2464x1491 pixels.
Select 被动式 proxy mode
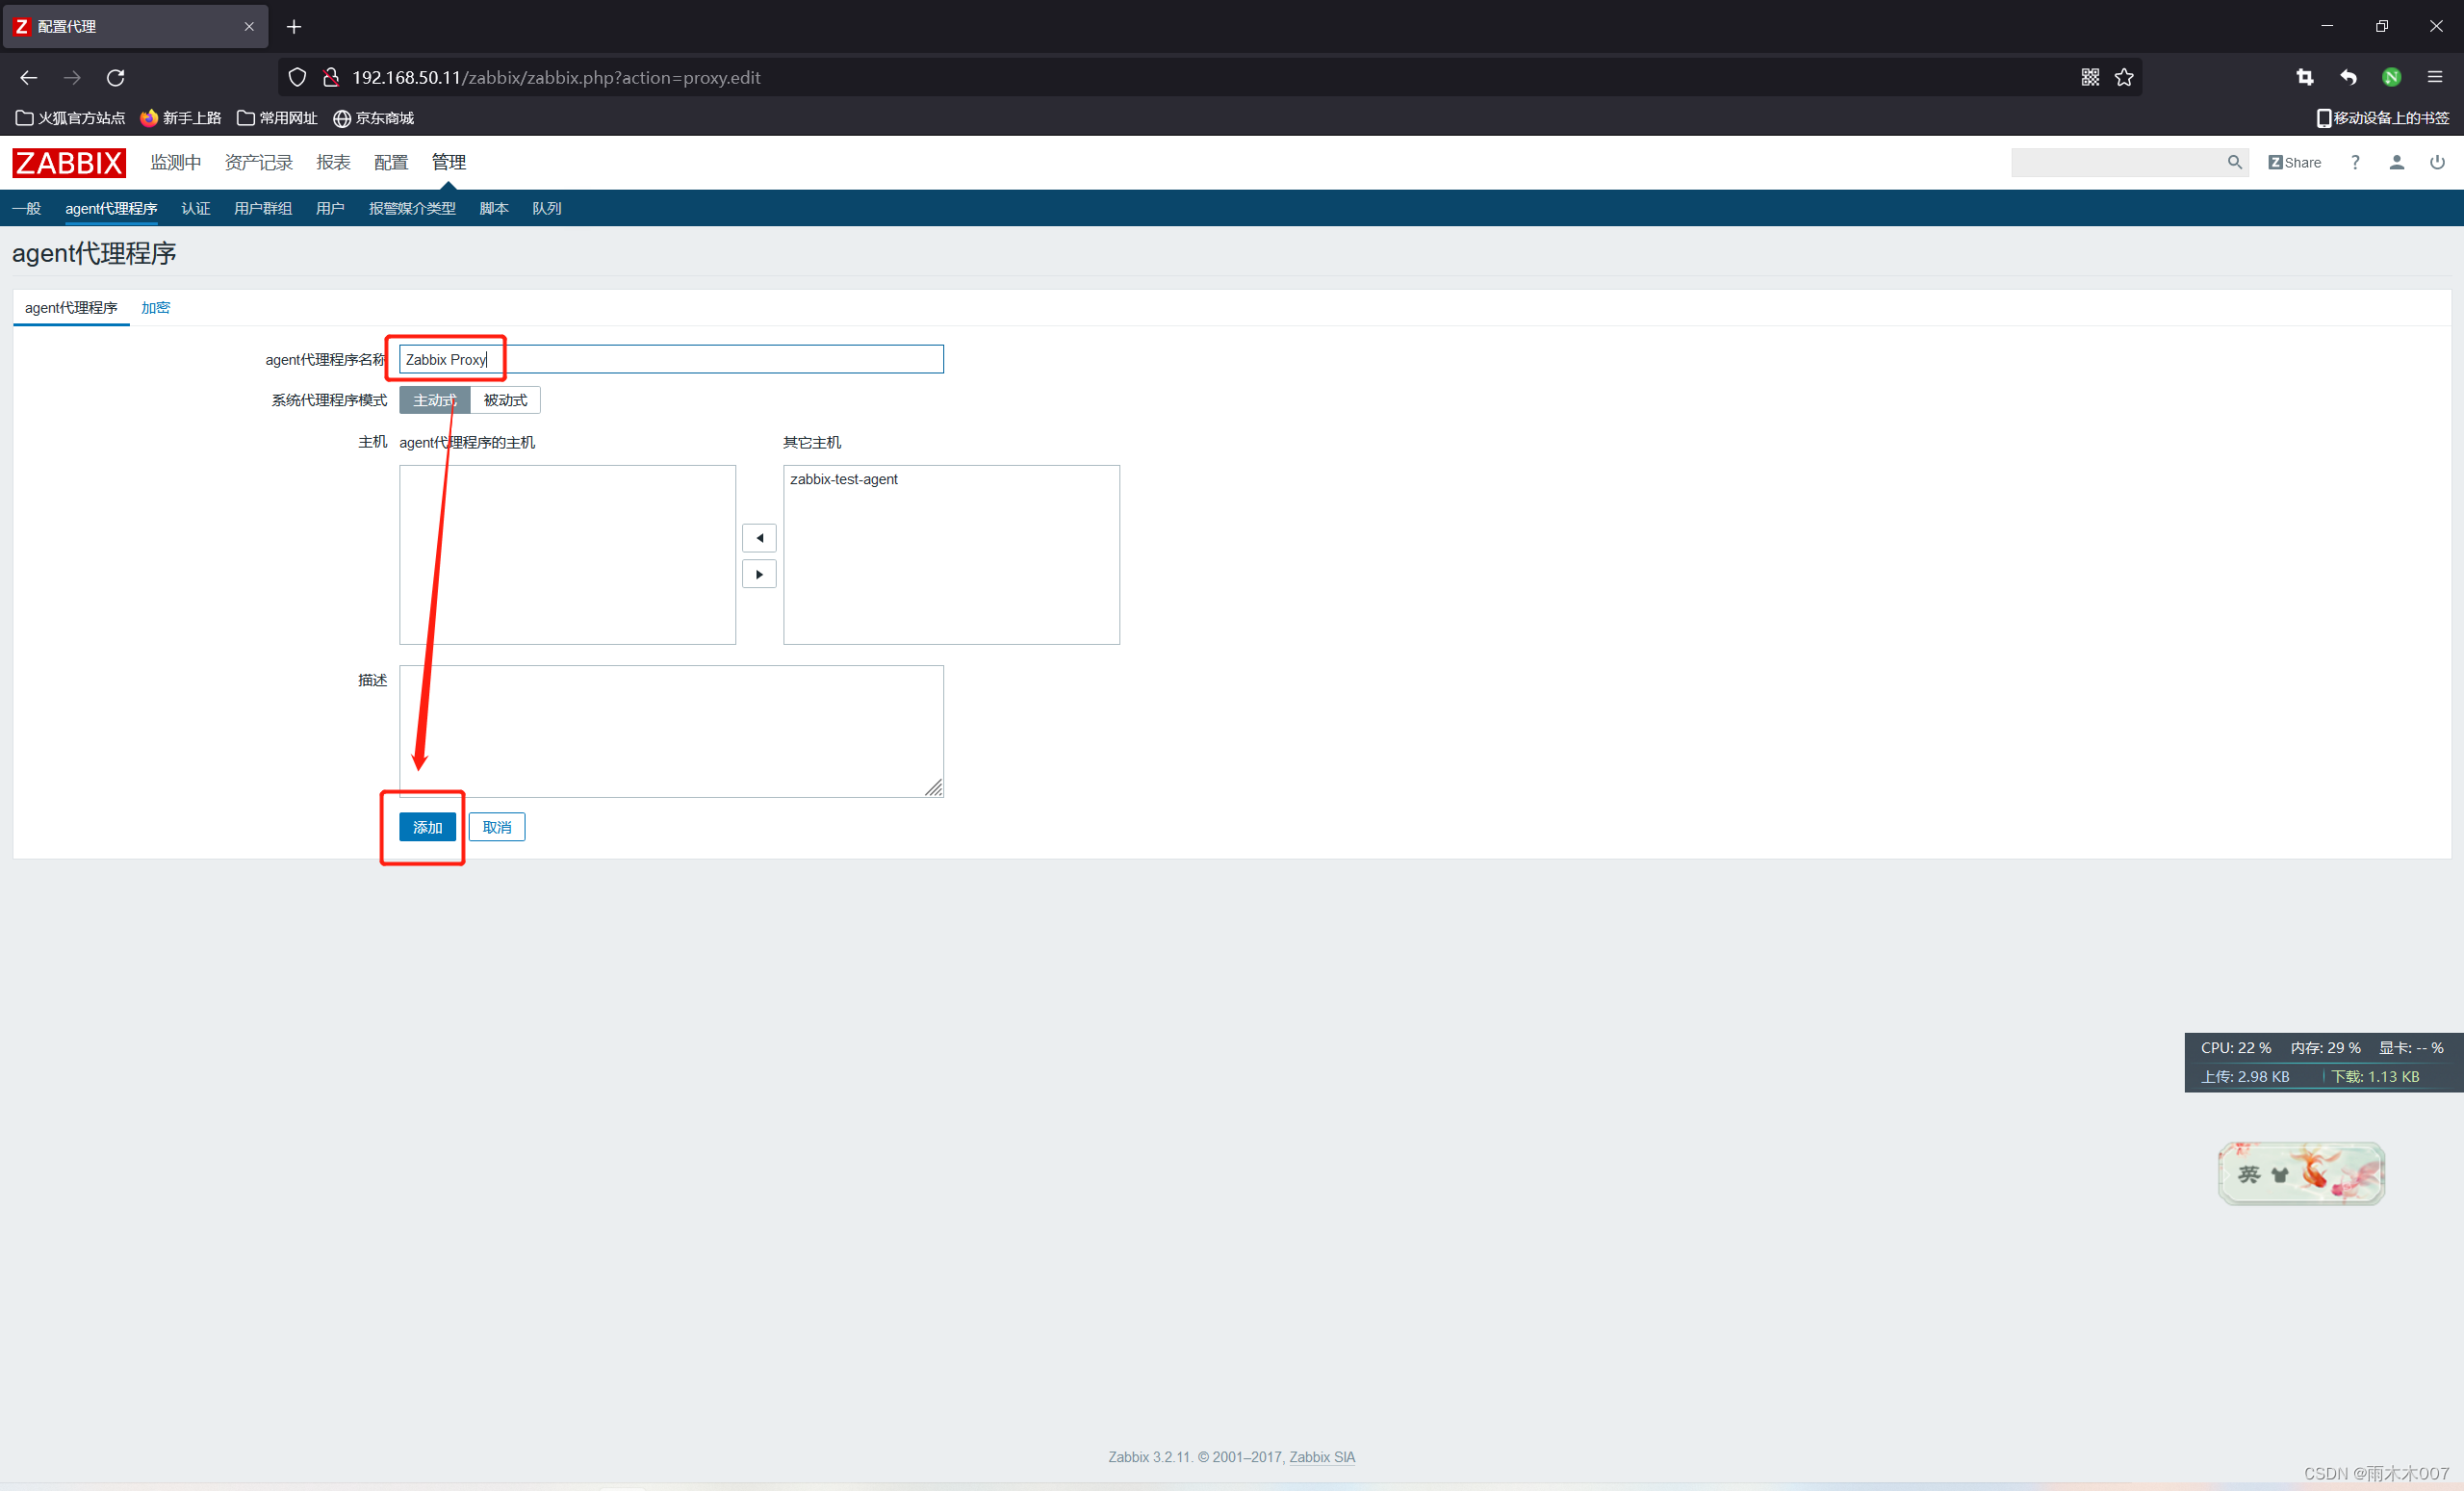click(505, 400)
